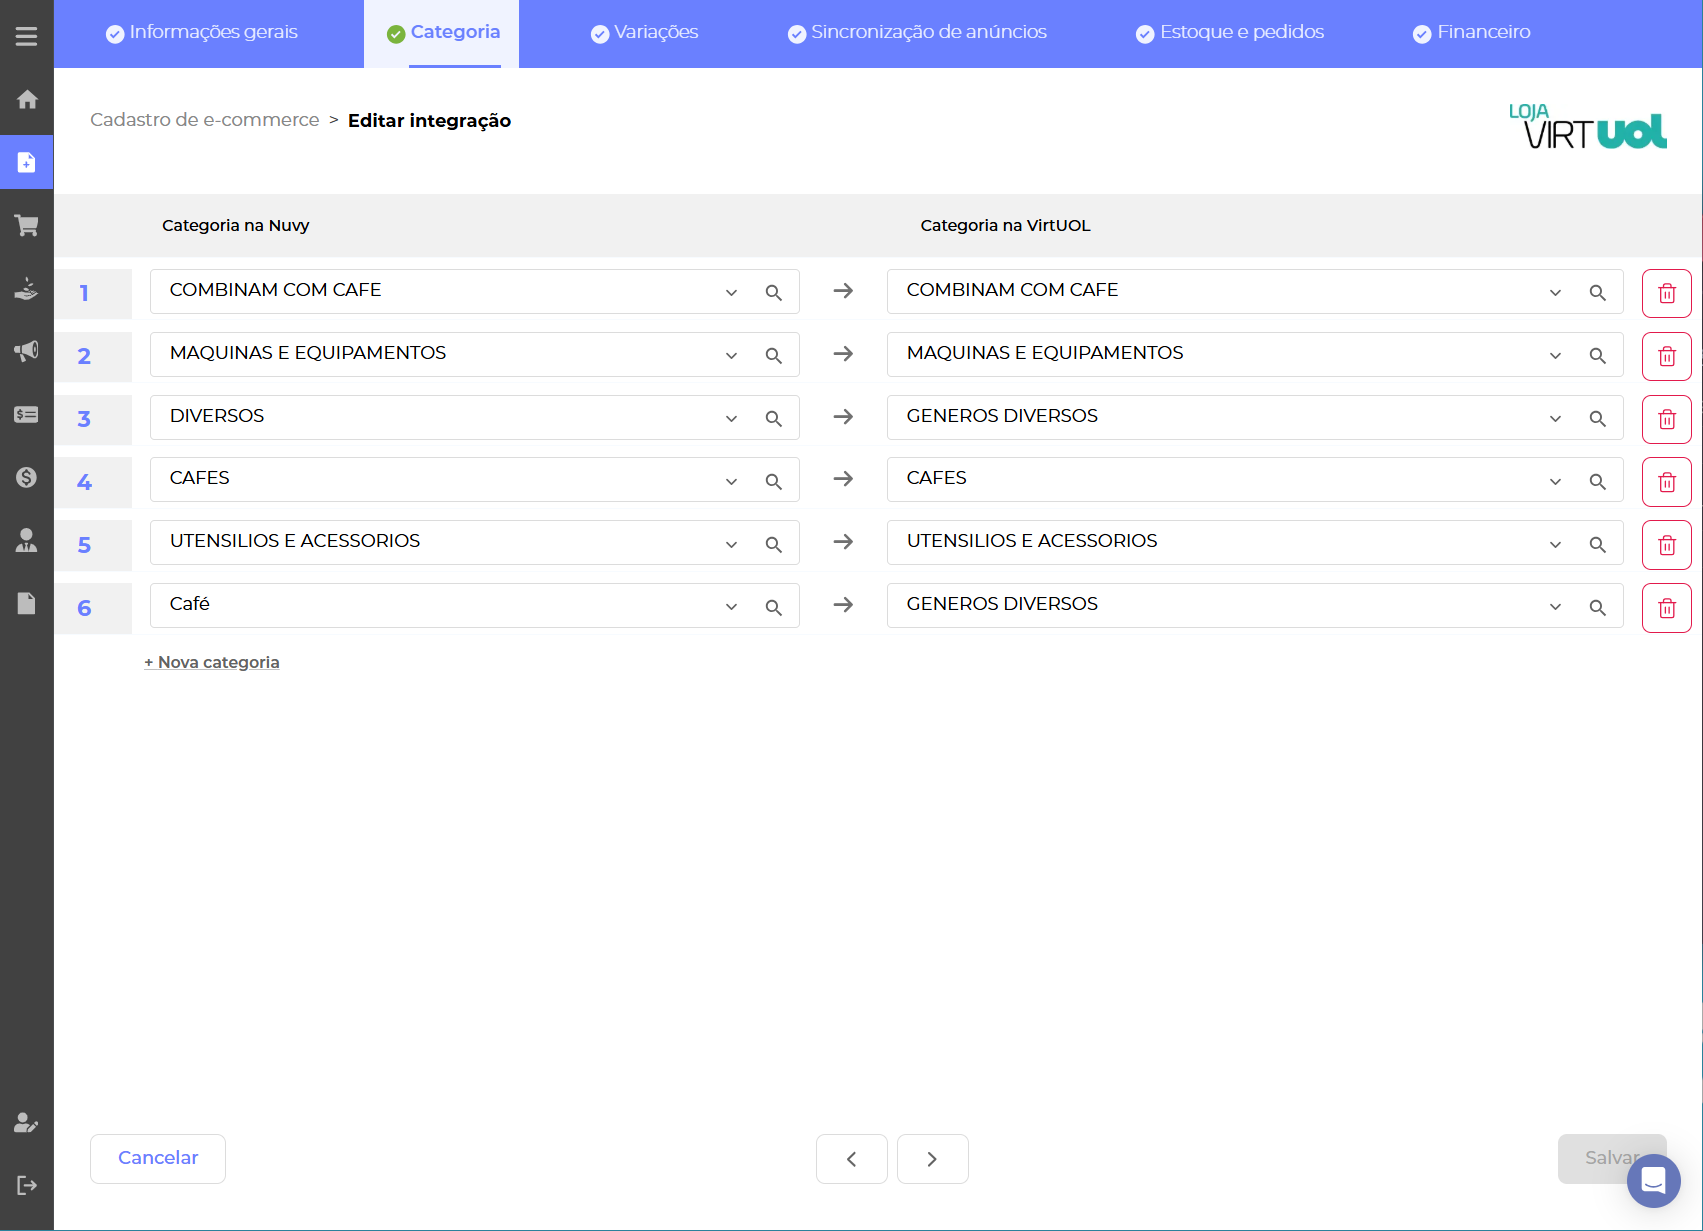The image size is (1703, 1231).
Task: Switch to the Variações tab
Action: tap(645, 33)
